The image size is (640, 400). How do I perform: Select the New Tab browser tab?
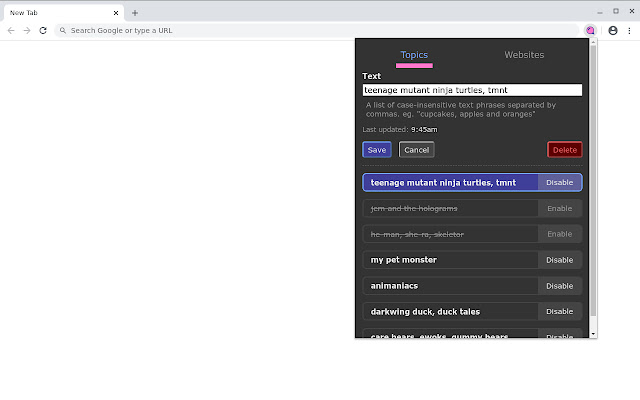(63, 13)
